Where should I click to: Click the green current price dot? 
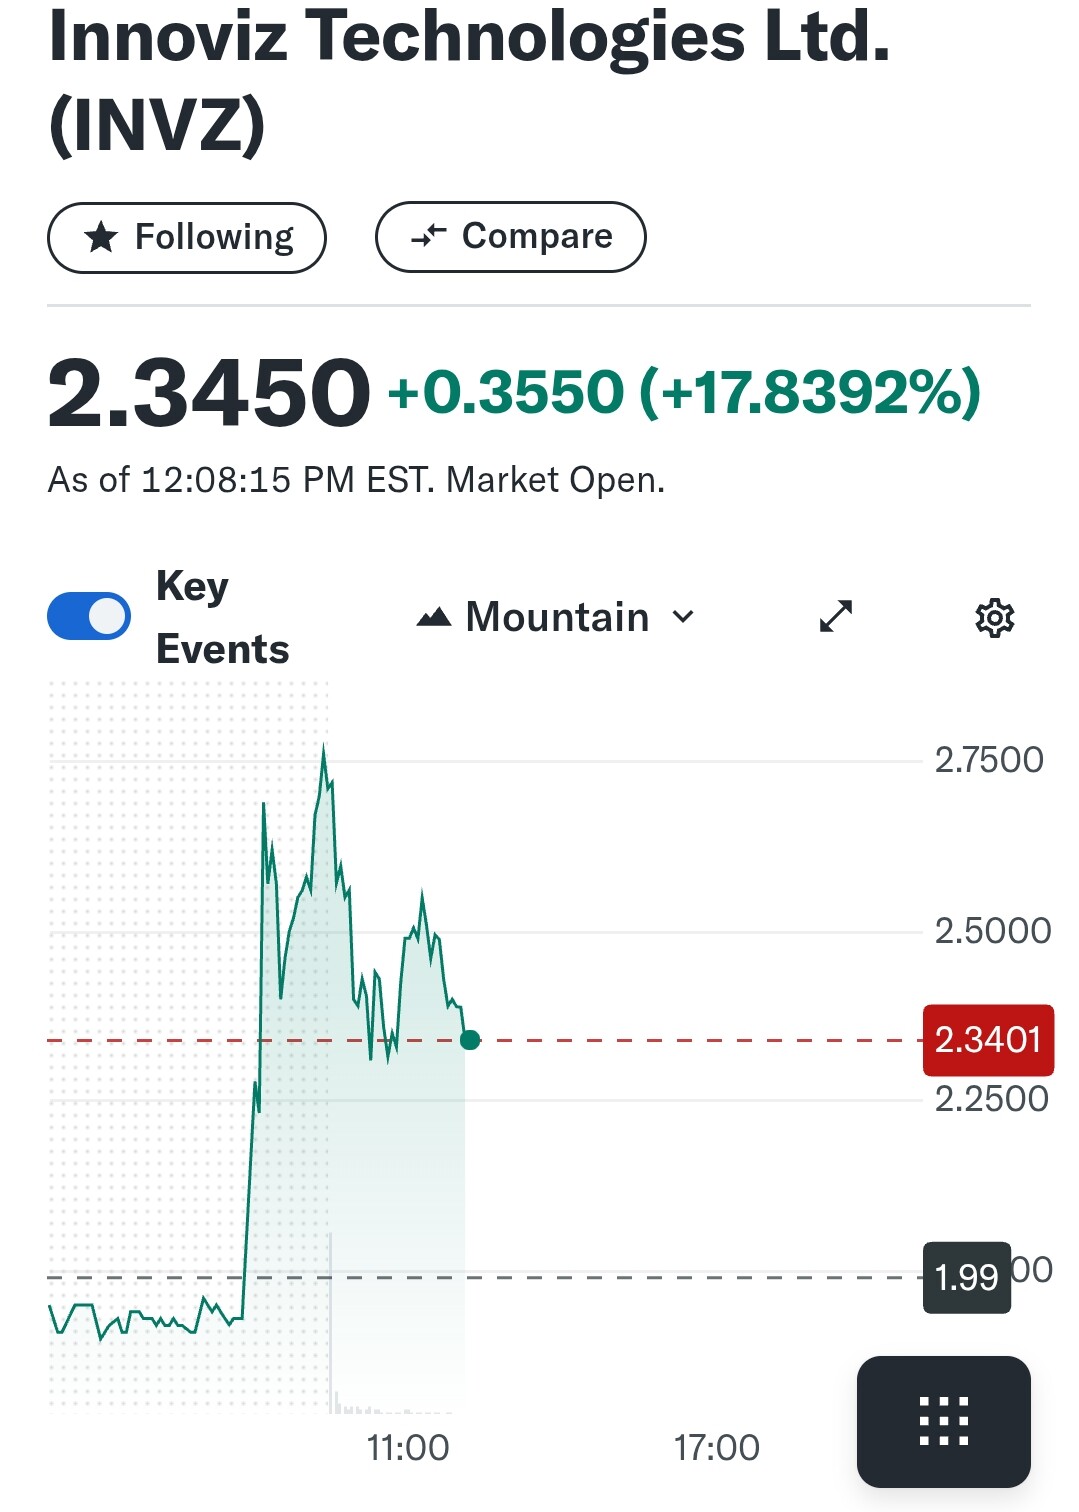(x=470, y=1040)
